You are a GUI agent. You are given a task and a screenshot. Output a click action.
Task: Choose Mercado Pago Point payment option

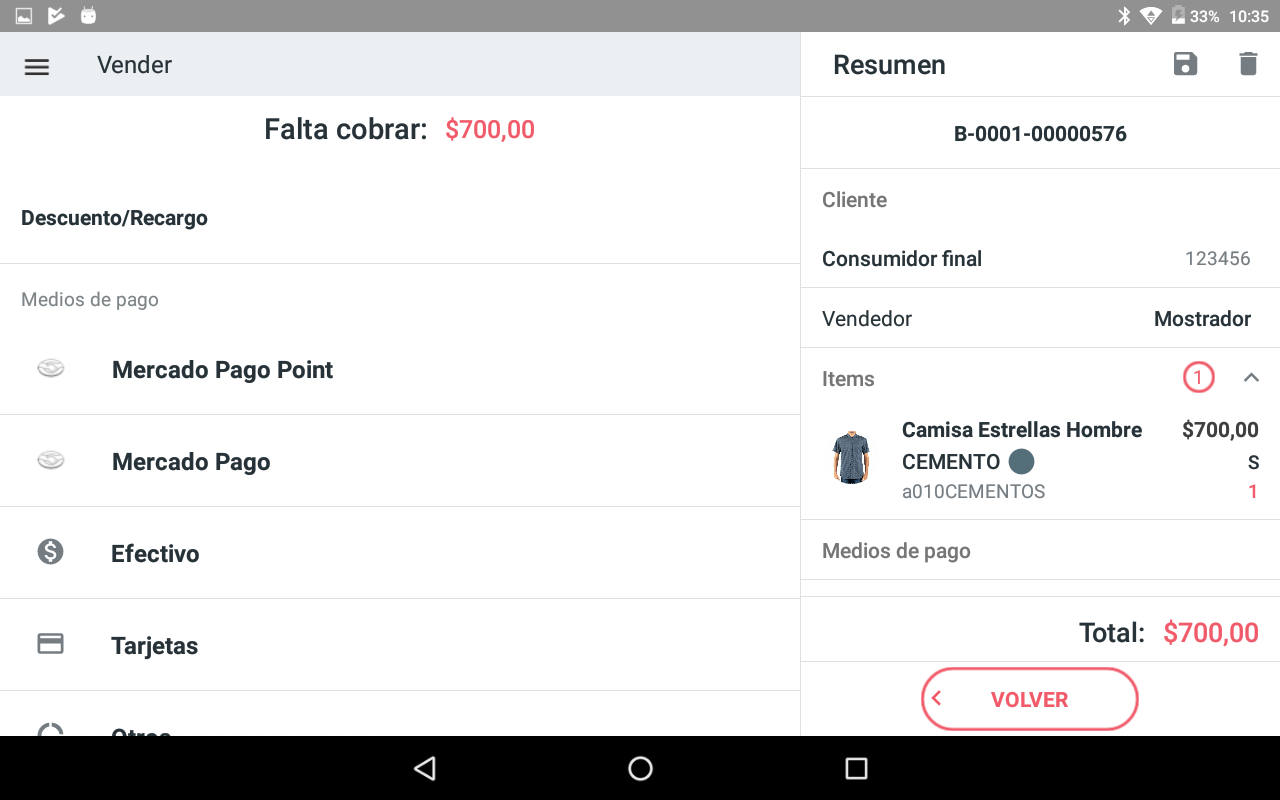coord(400,369)
